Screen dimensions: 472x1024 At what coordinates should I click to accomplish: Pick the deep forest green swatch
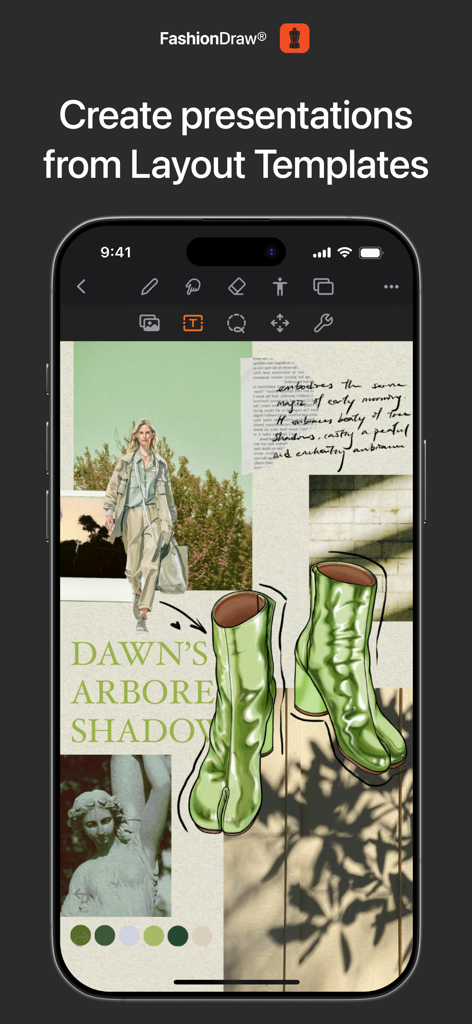click(x=178, y=936)
